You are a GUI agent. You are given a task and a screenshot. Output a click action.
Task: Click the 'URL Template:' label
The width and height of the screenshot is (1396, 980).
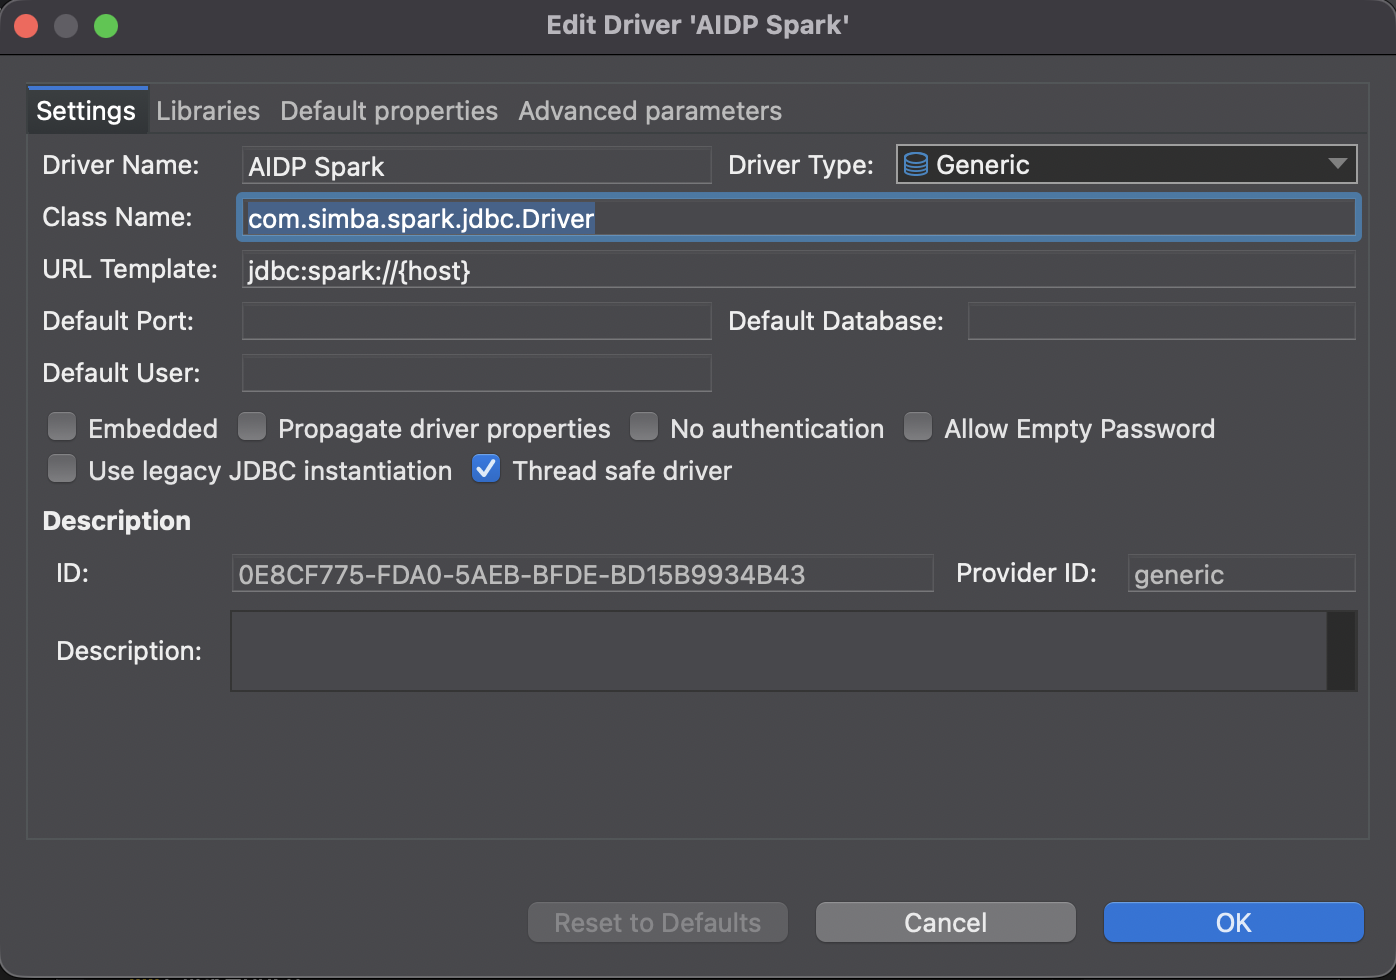click(130, 269)
